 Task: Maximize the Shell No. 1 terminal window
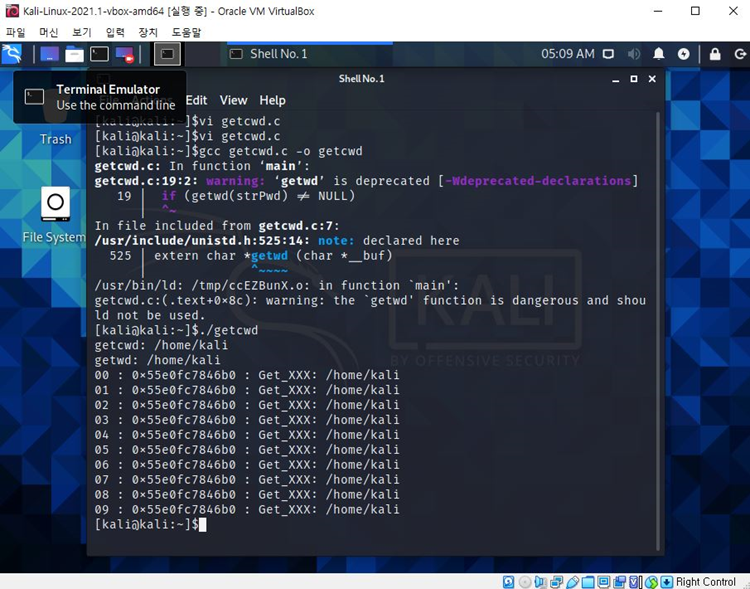pos(634,79)
